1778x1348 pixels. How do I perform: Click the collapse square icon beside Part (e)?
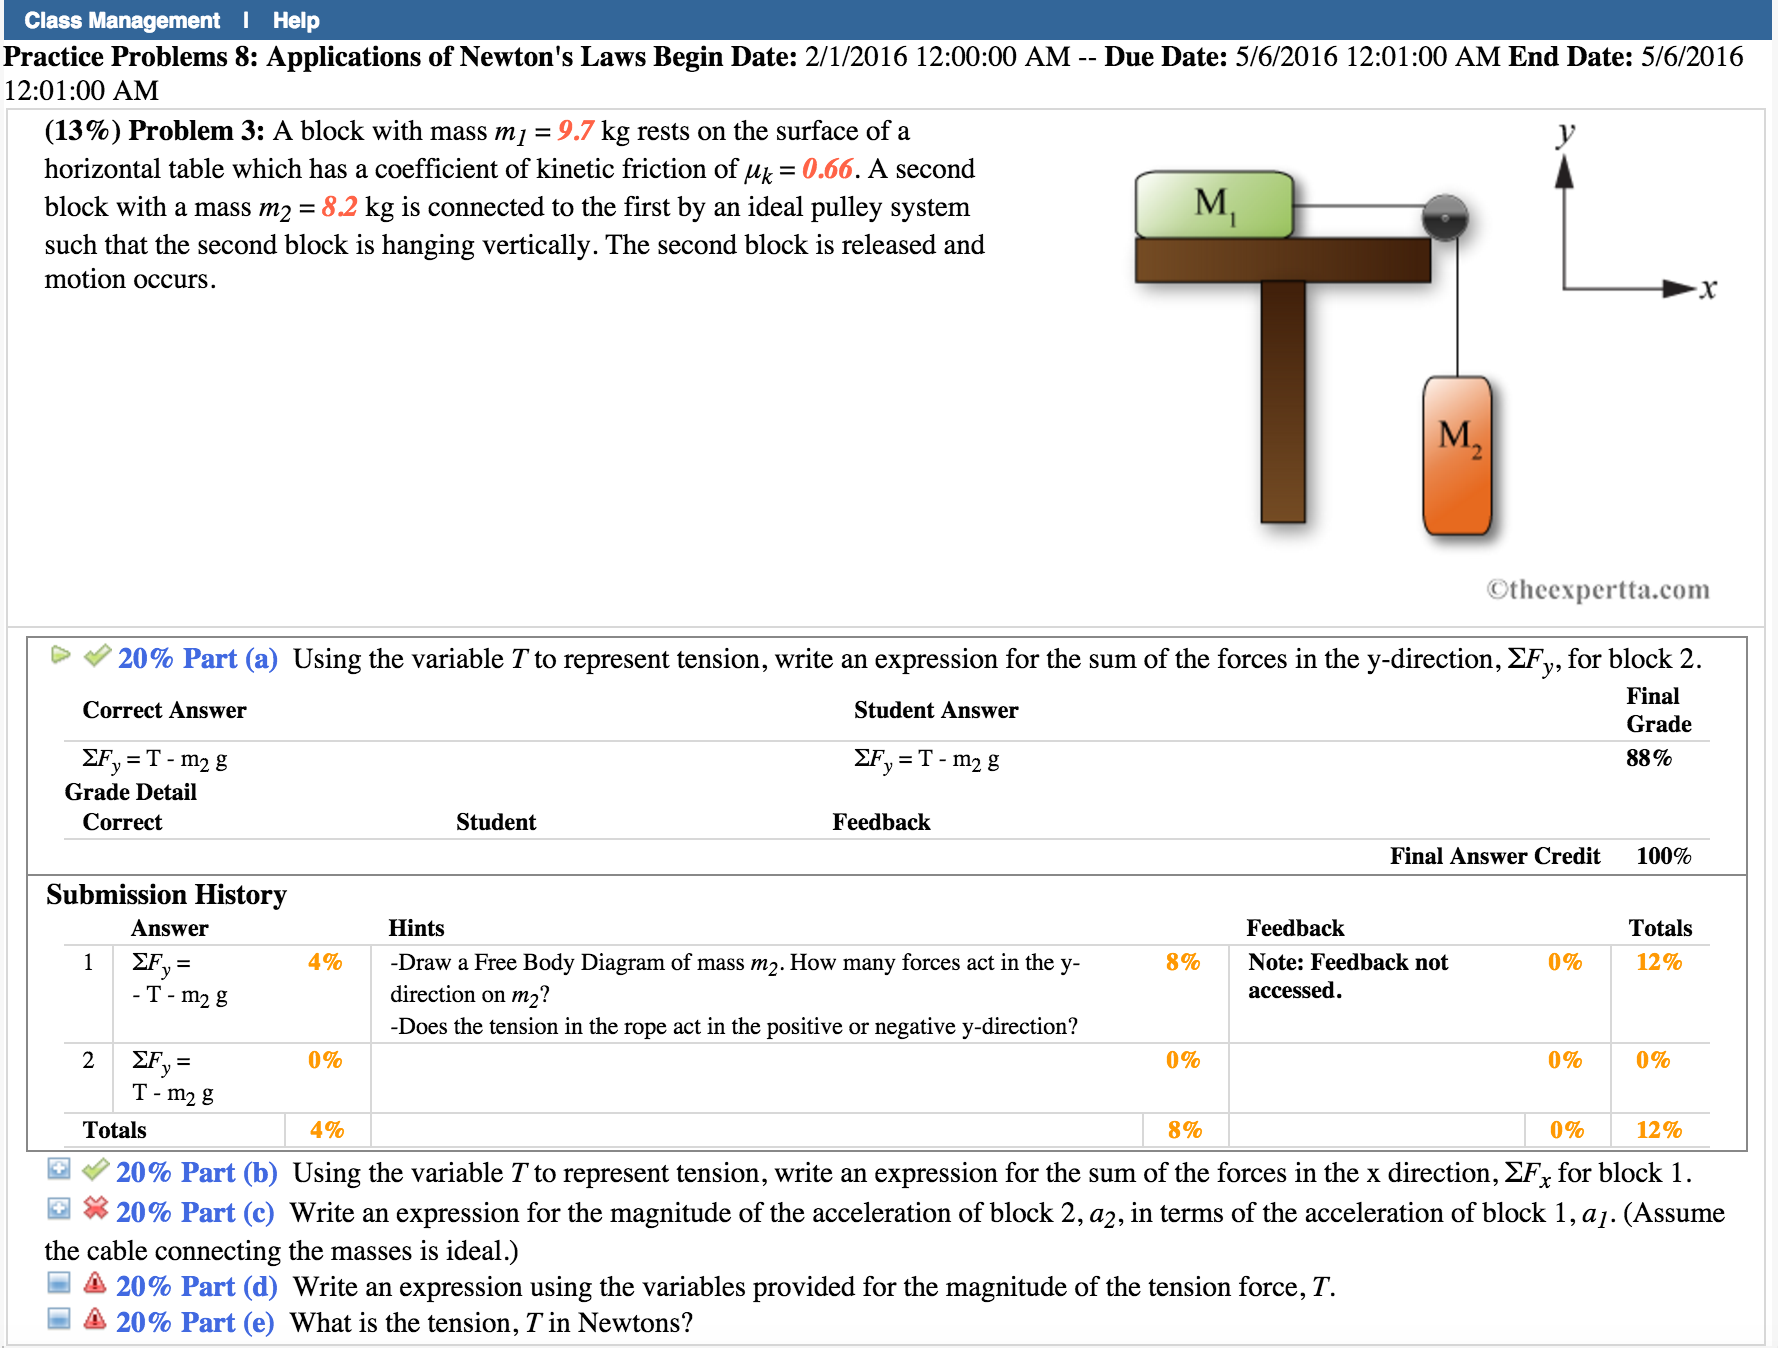tap(56, 1321)
